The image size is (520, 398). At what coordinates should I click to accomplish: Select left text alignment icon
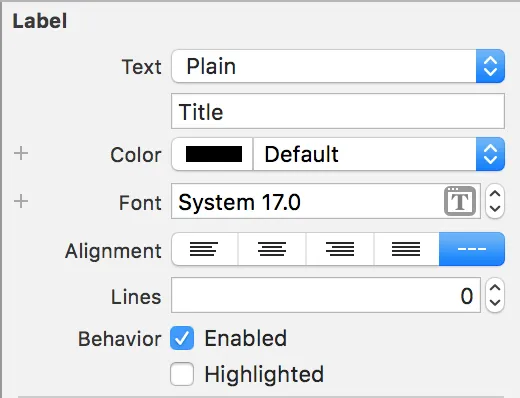point(204,249)
